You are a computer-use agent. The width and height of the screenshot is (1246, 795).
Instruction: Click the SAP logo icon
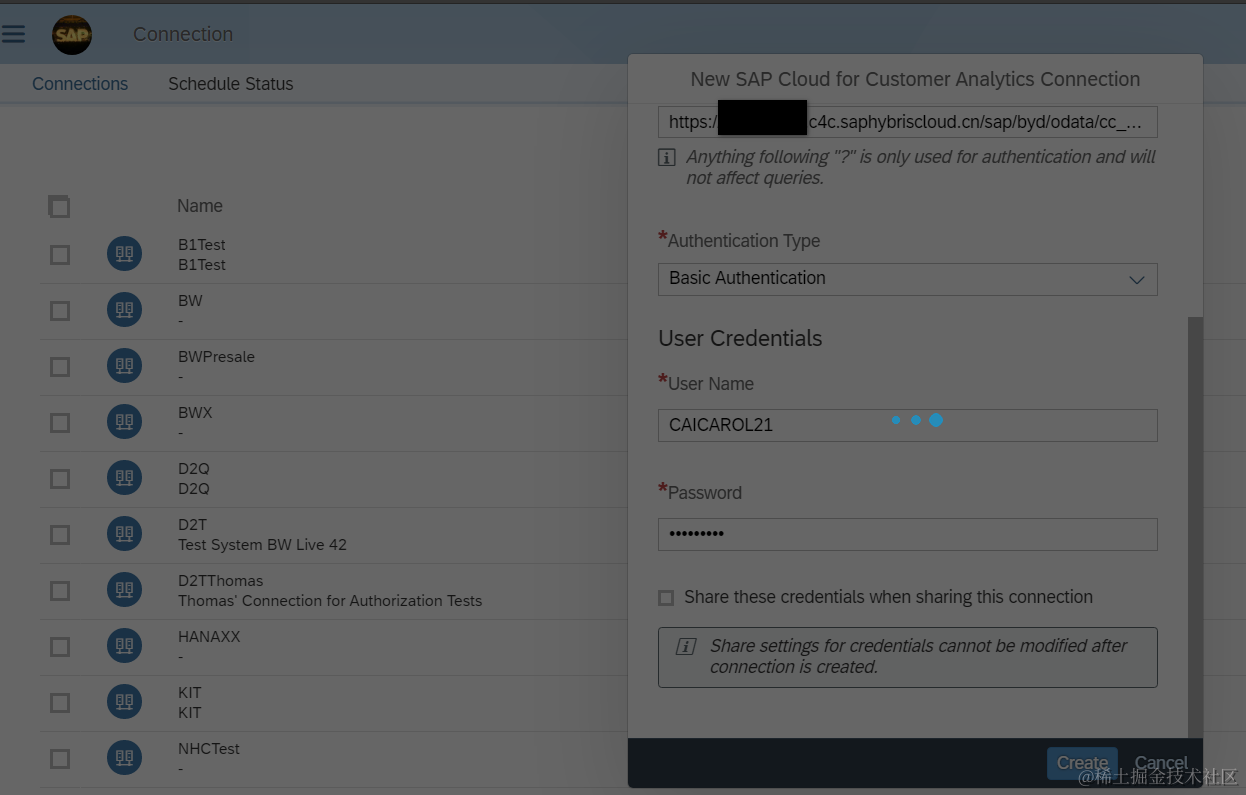[72, 35]
